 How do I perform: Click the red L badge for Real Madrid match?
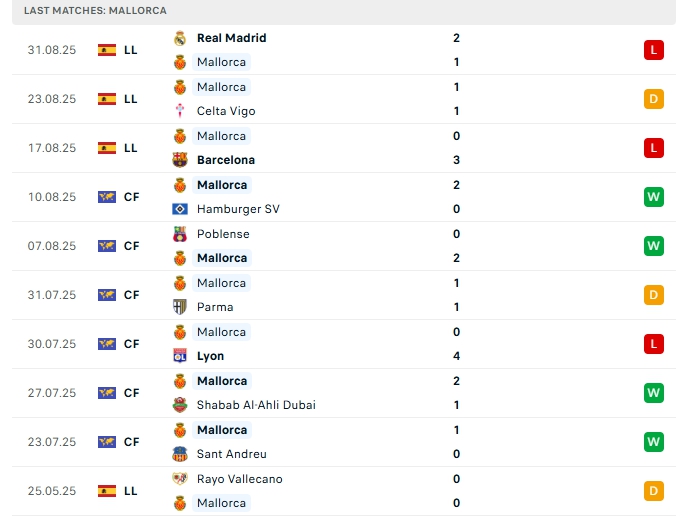pyautogui.click(x=654, y=50)
